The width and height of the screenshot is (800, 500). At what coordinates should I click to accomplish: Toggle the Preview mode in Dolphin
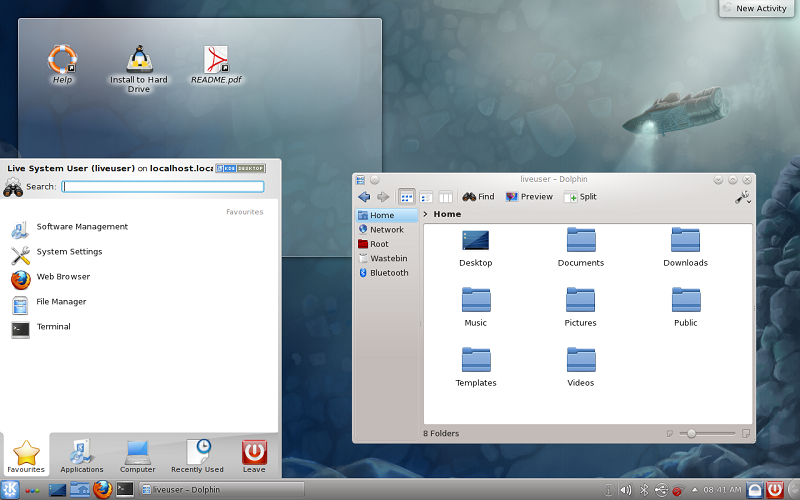(529, 197)
